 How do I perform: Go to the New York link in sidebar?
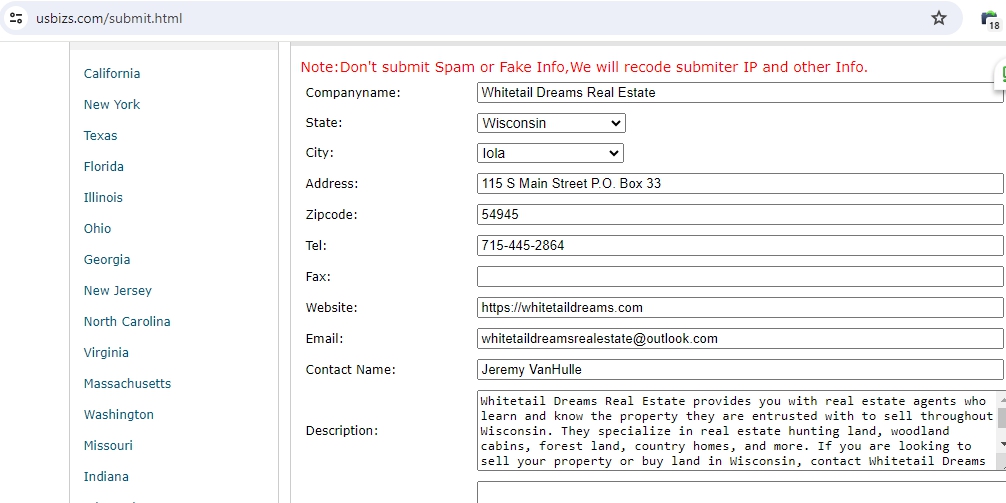112,104
